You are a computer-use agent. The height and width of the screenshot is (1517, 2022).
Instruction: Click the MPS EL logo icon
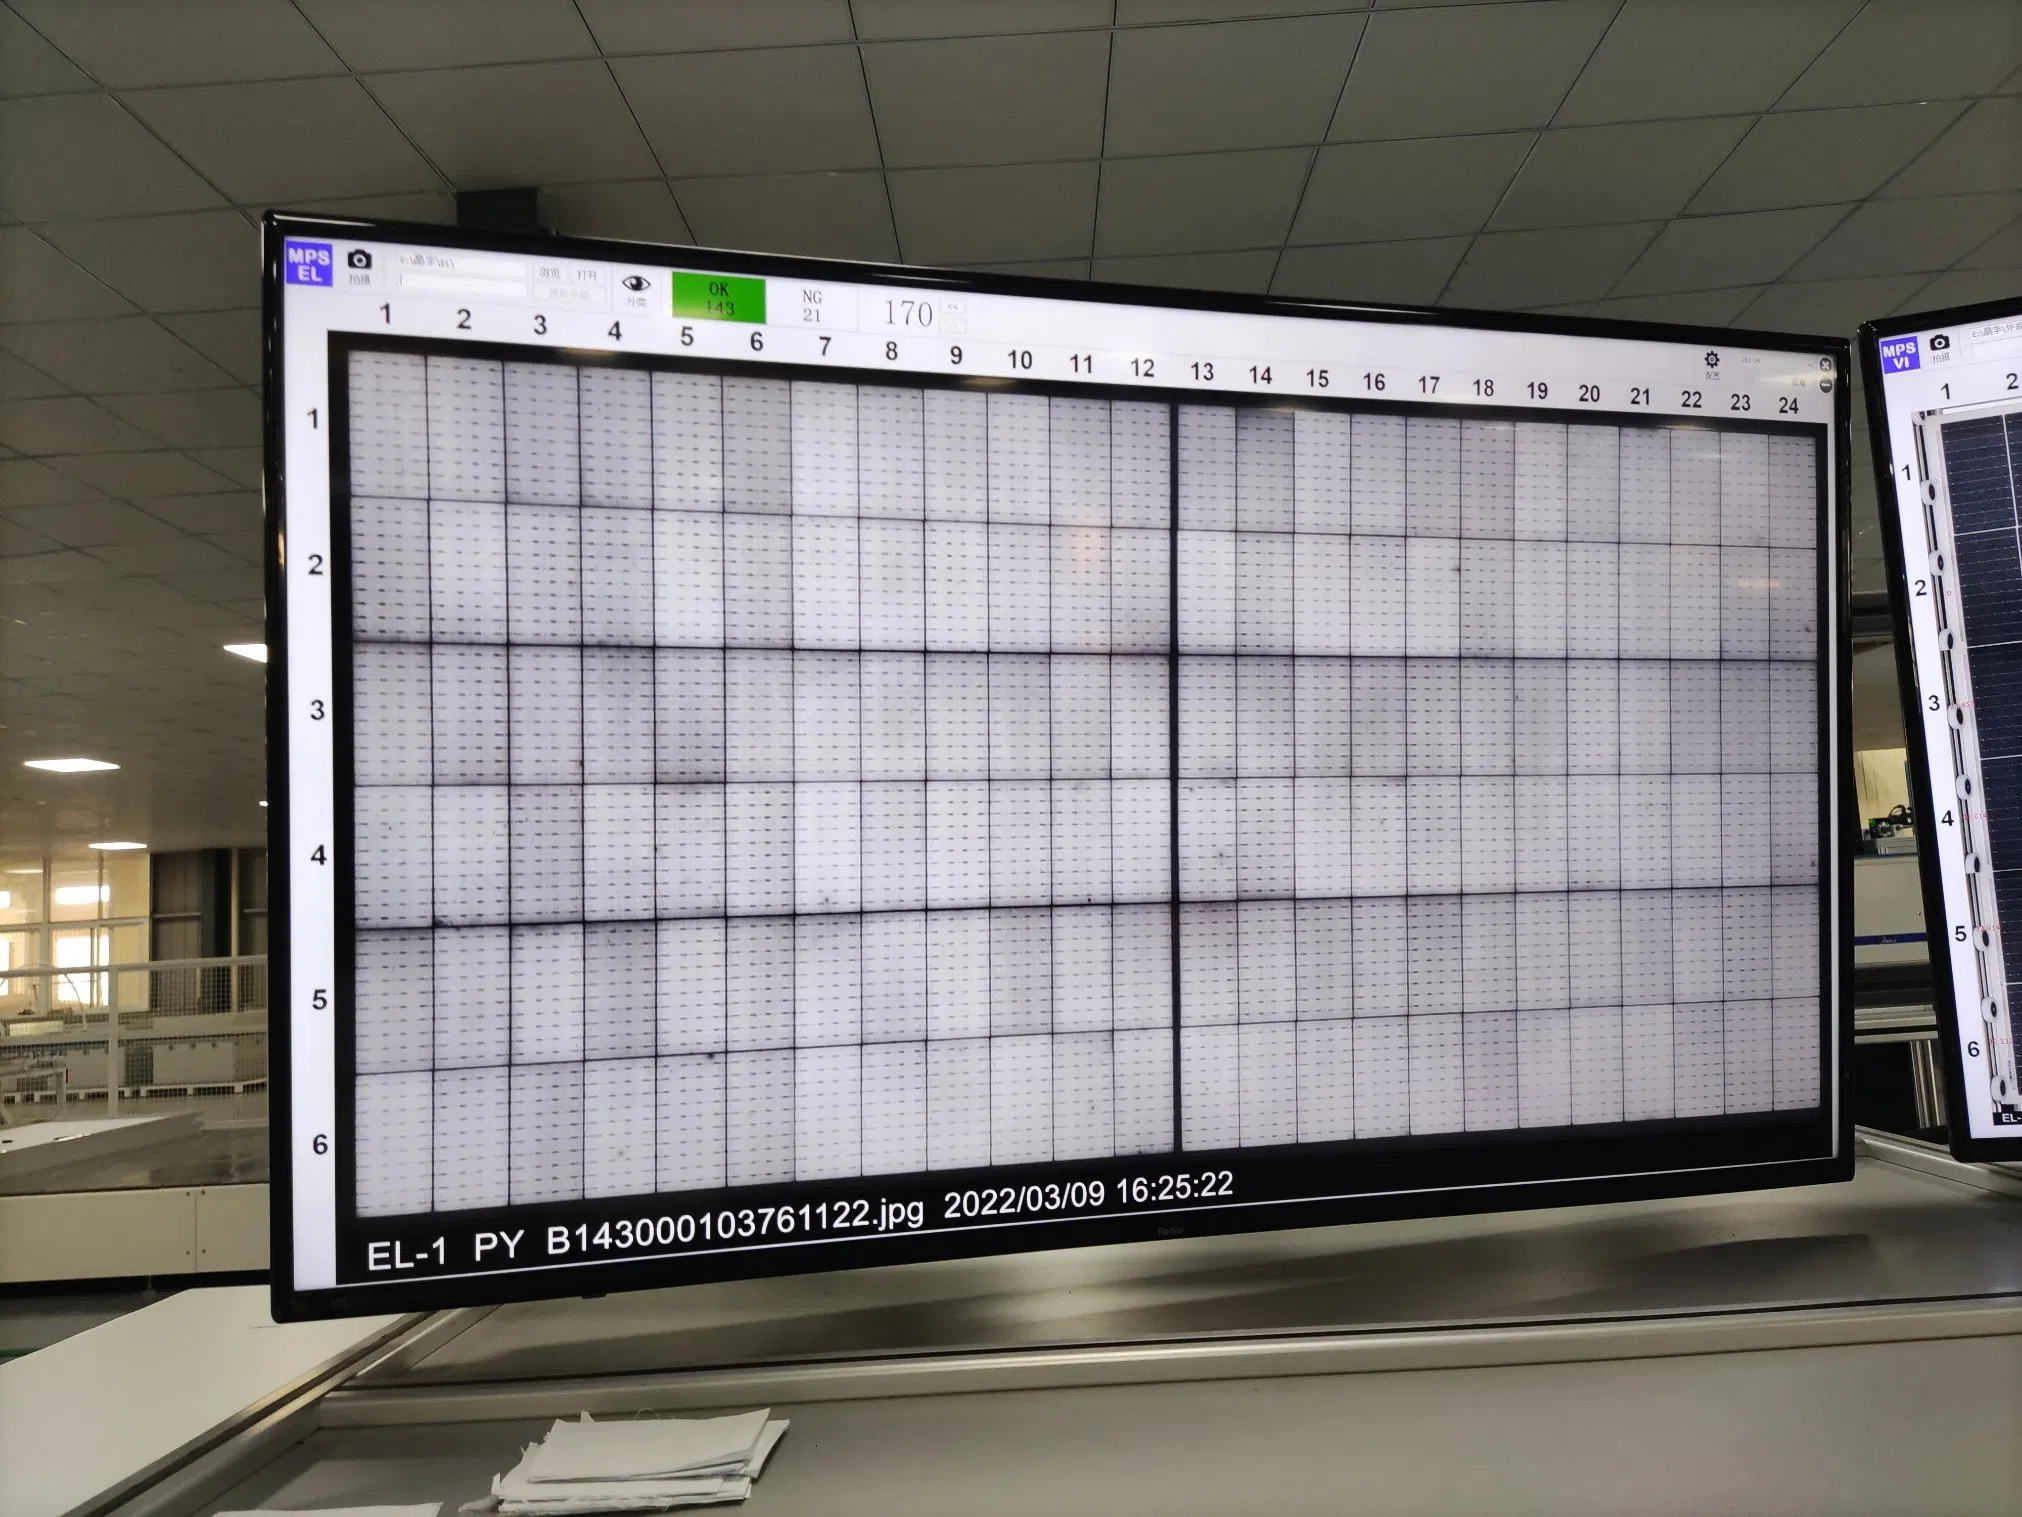309,264
